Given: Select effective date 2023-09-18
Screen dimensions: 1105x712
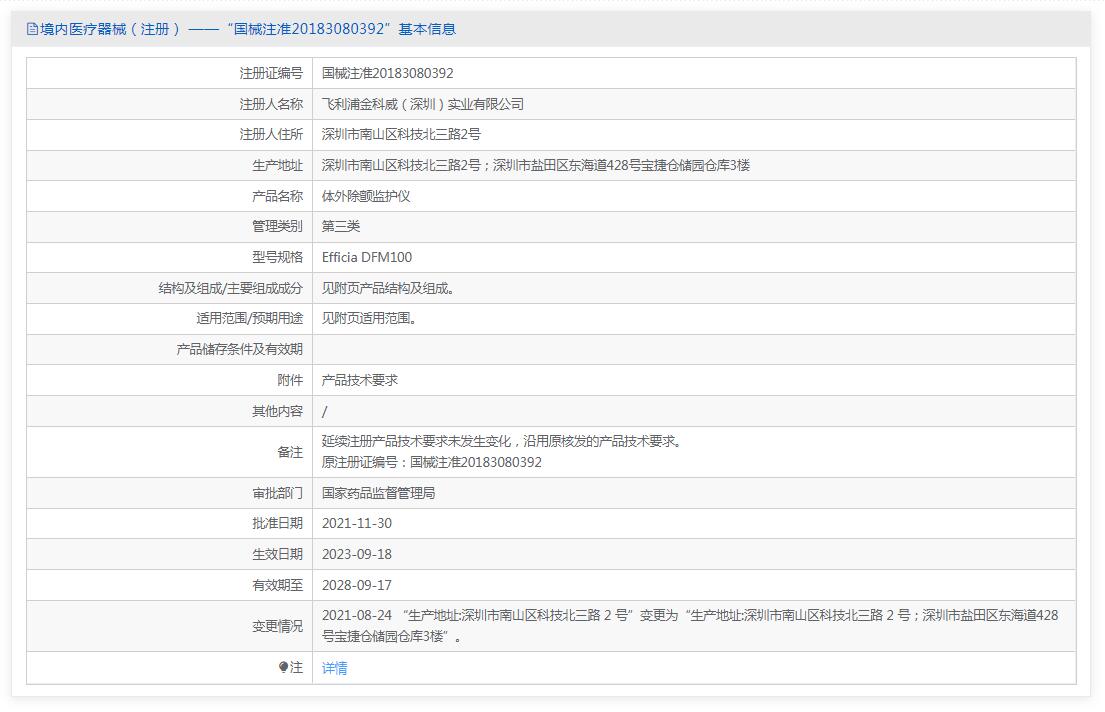Looking at the screenshot, I should 357,554.
